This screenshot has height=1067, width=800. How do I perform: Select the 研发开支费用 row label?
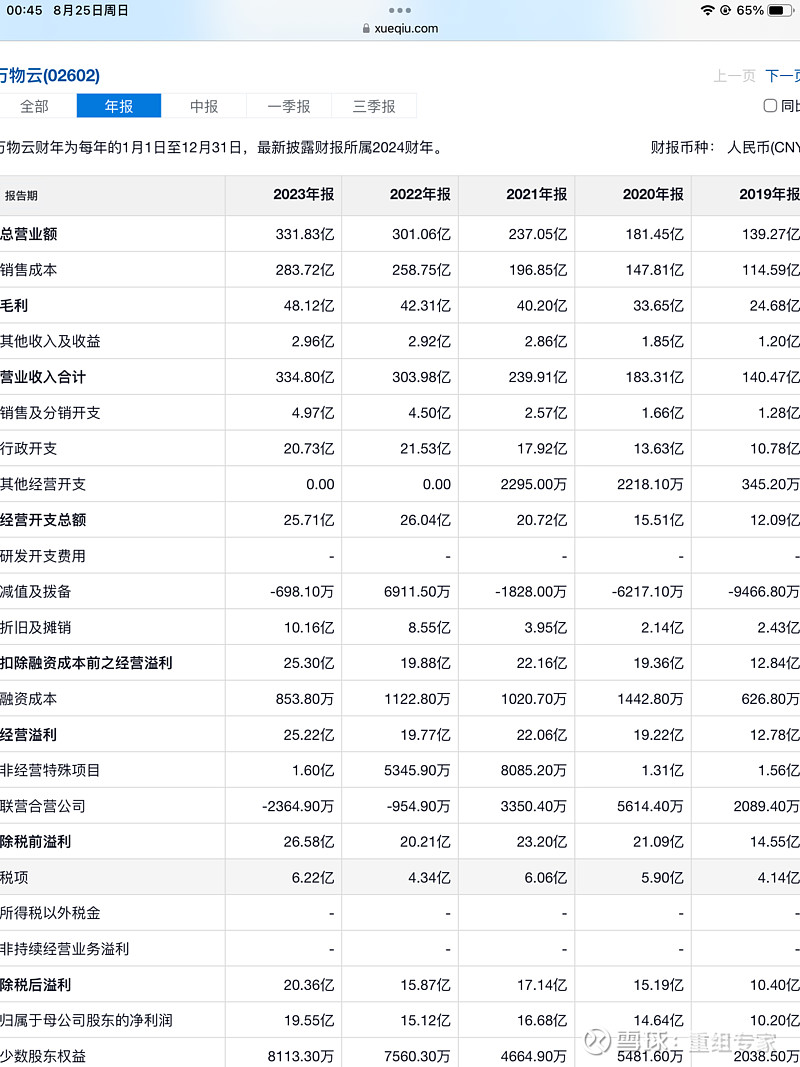(43, 556)
